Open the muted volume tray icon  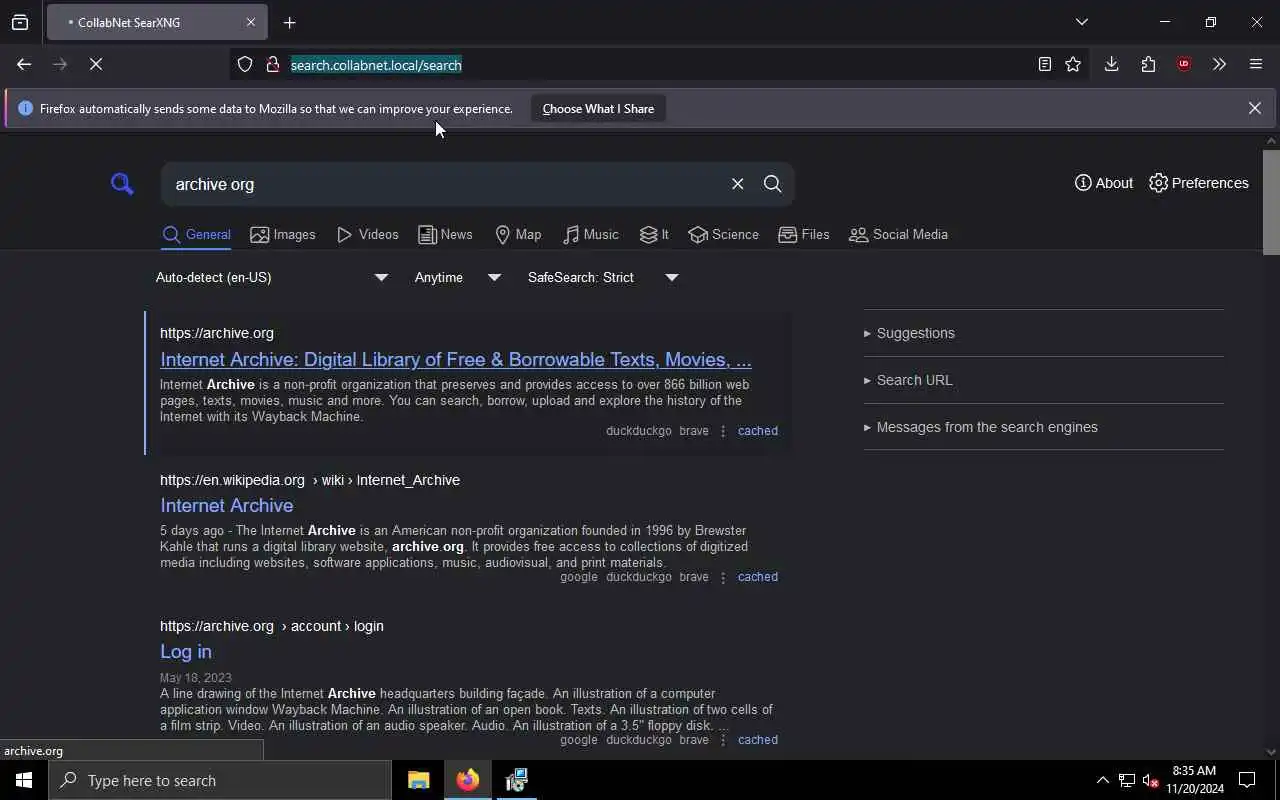pyautogui.click(x=1150, y=780)
